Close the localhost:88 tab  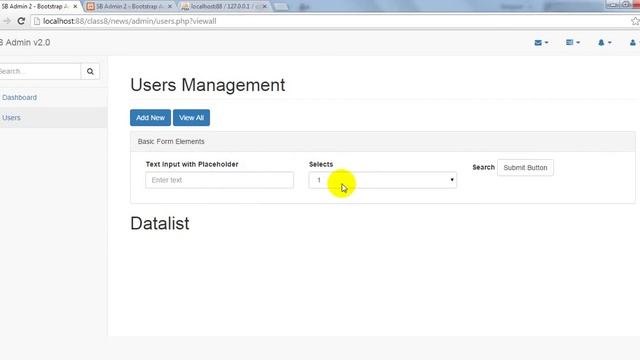click(x=264, y=7)
